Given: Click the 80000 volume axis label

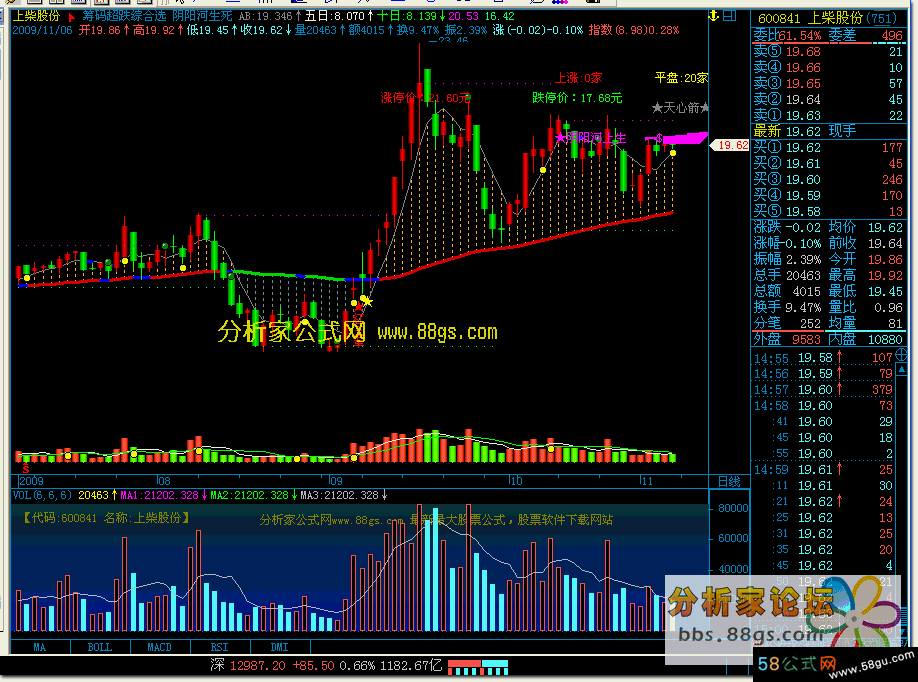Looking at the screenshot, I should 733,508.
